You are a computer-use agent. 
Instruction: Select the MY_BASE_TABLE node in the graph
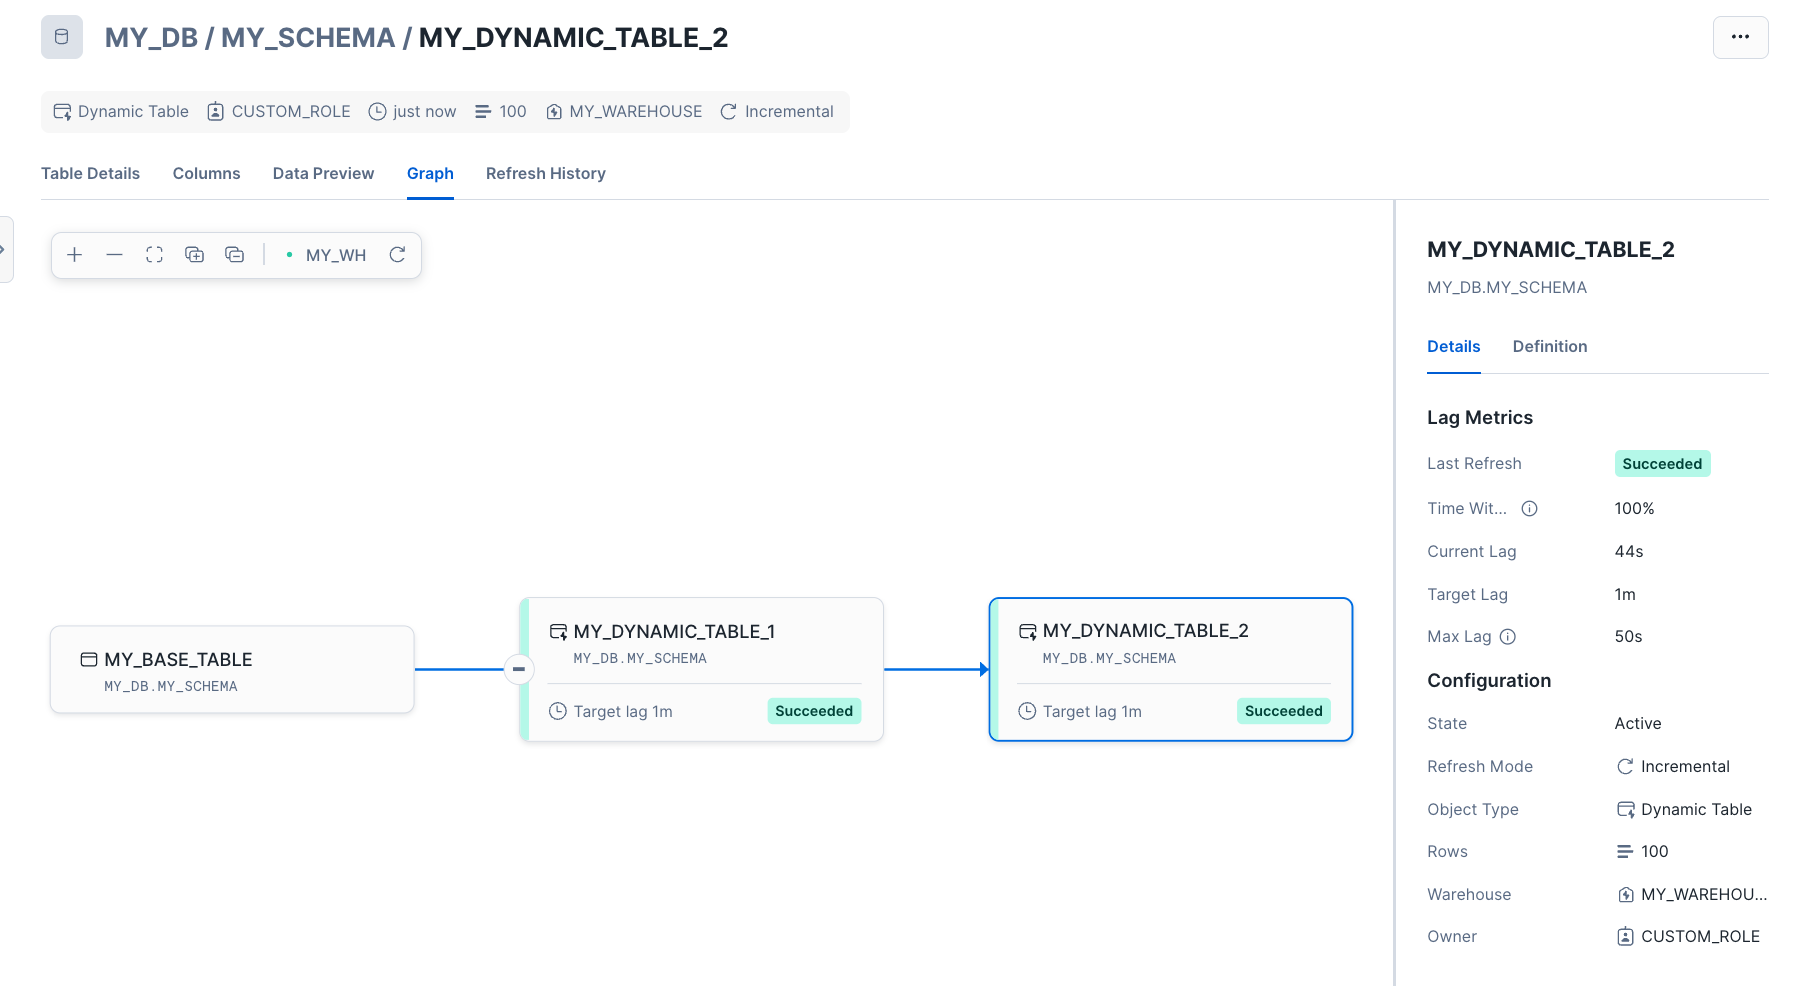231,669
